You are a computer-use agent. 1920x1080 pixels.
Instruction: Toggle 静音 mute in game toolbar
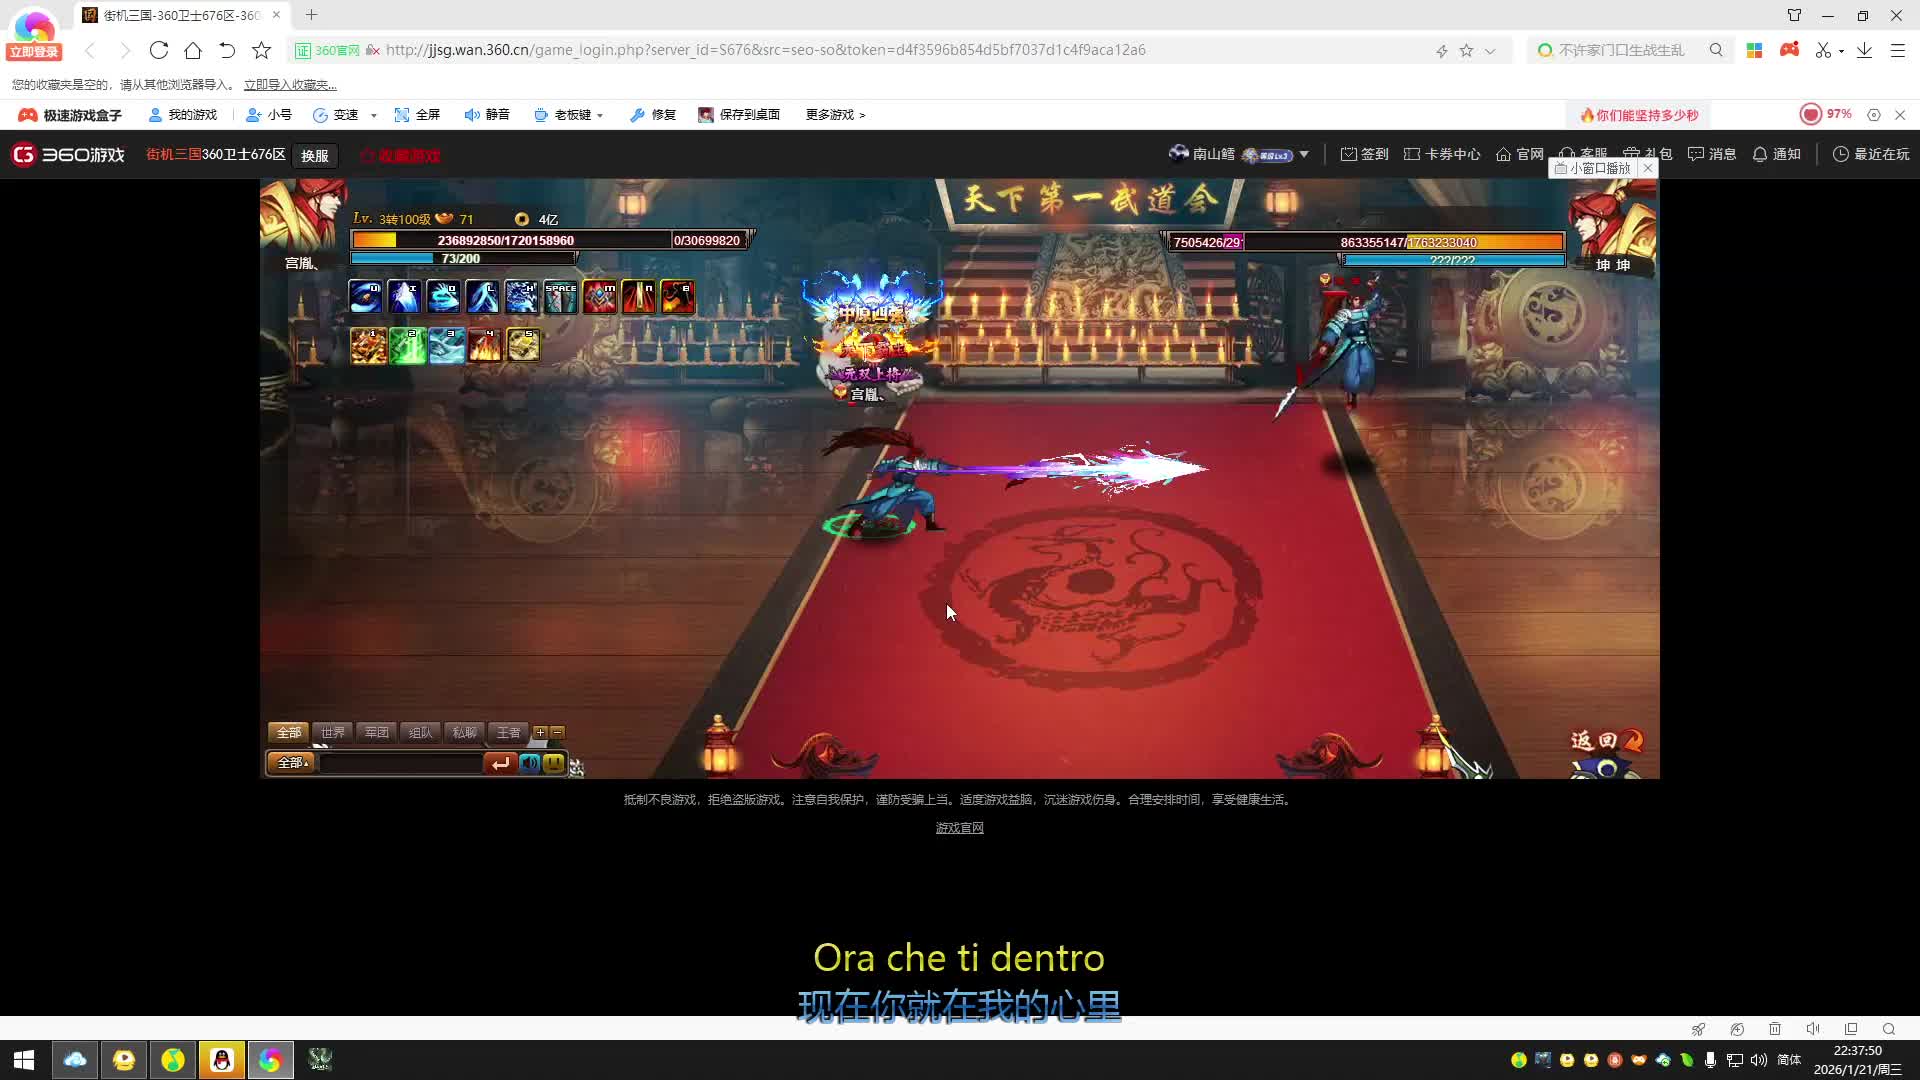487,115
